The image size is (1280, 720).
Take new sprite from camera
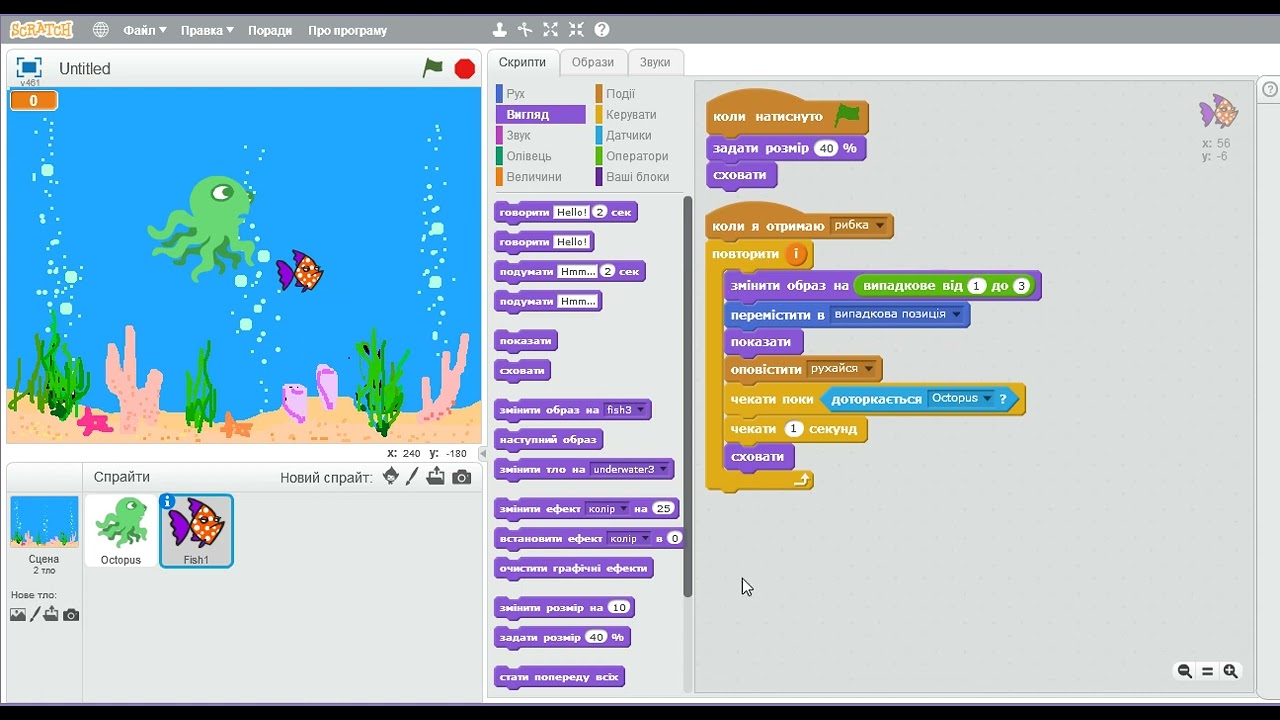click(x=461, y=477)
